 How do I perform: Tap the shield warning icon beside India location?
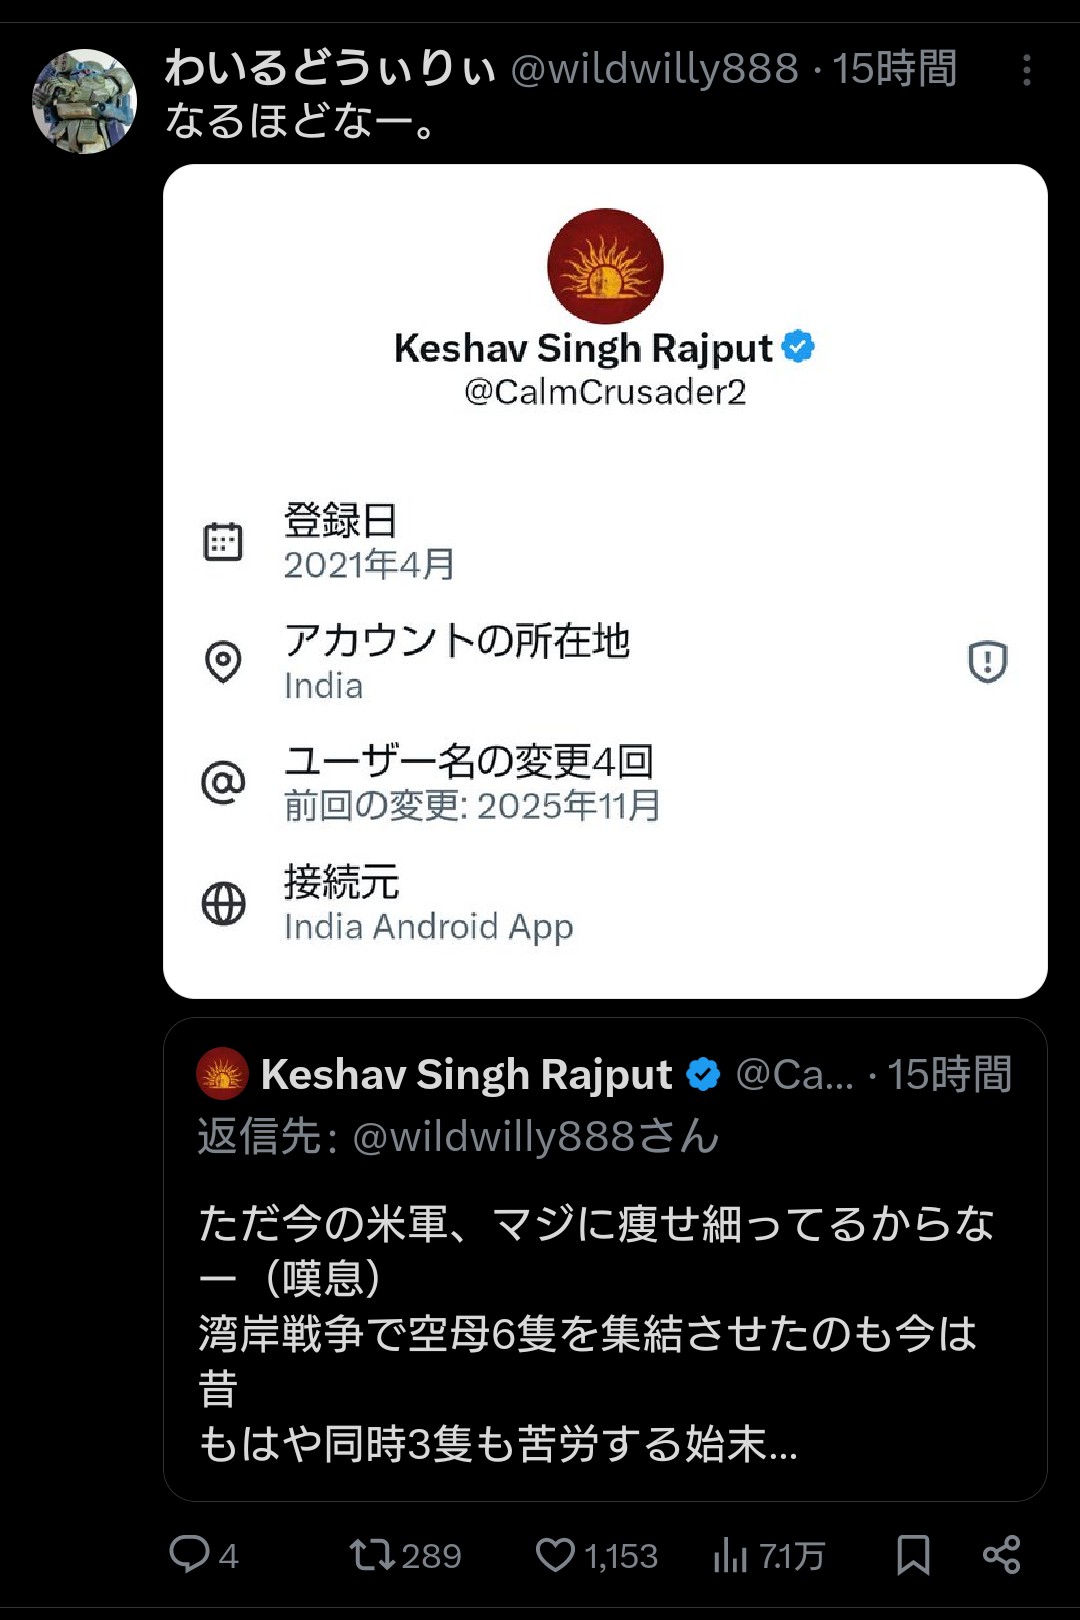click(x=987, y=661)
